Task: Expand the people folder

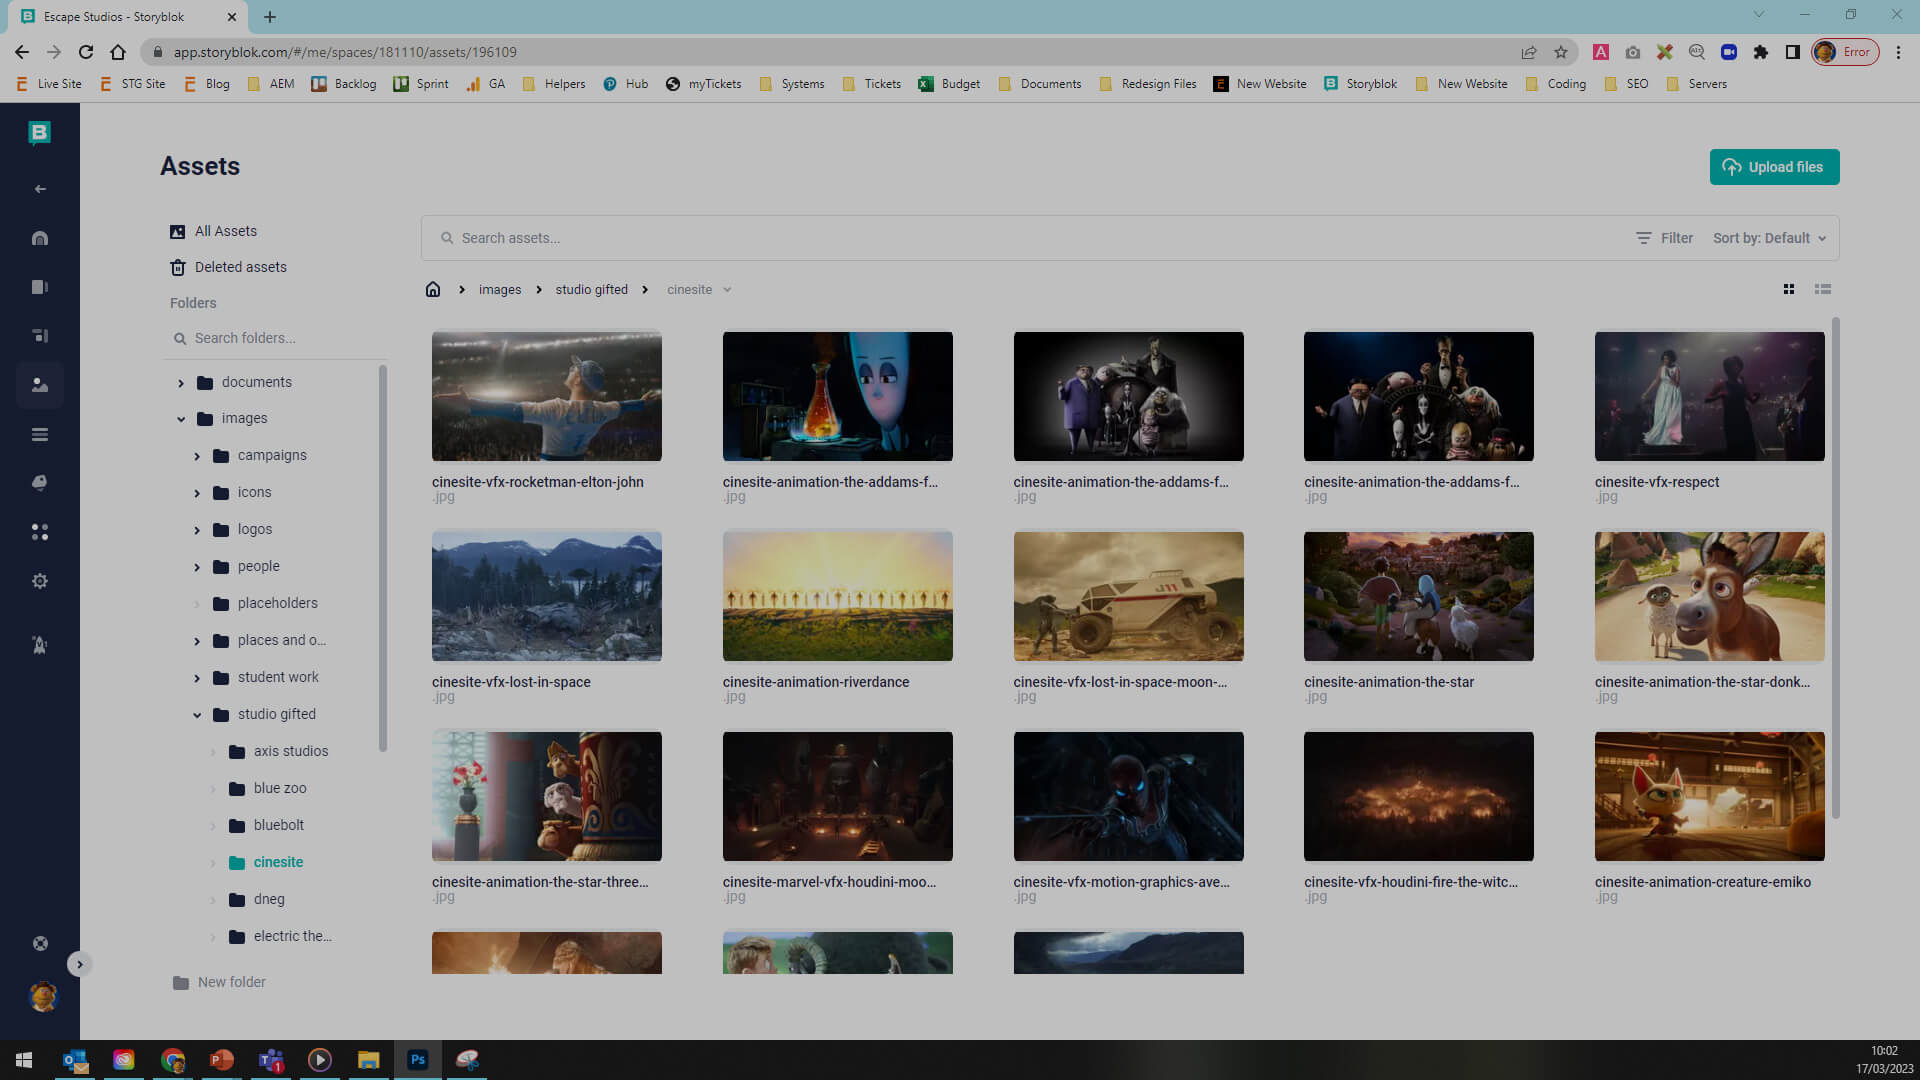Action: (197, 567)
